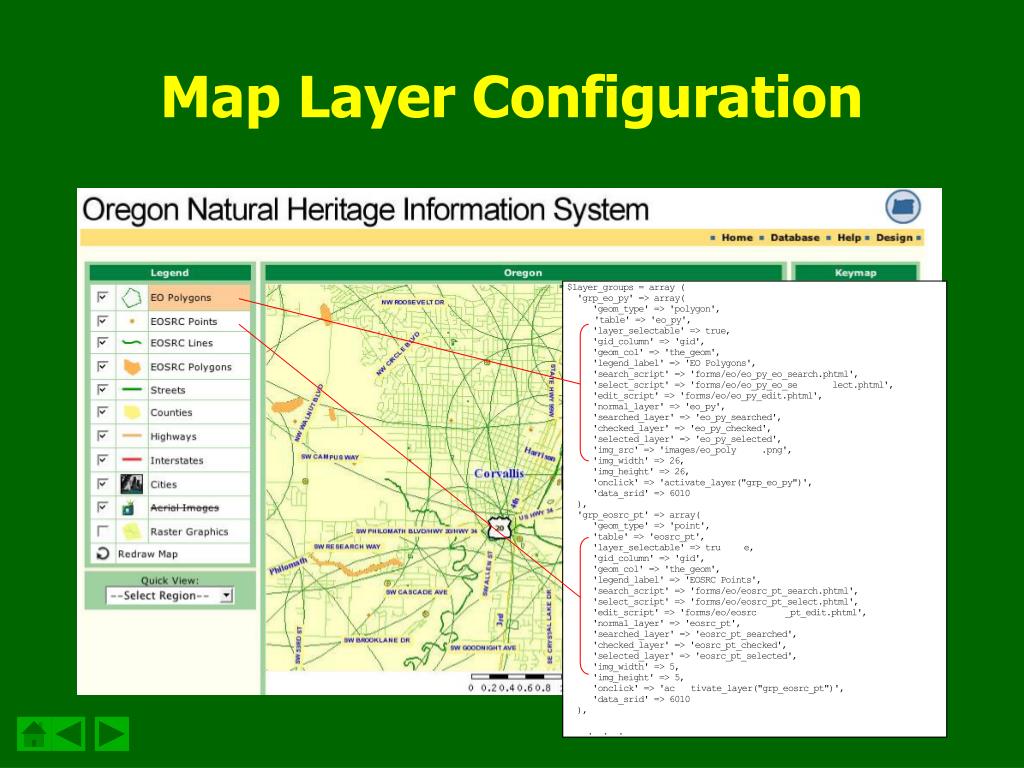Uncheck the Counties layer checkbox

(103, 411)
